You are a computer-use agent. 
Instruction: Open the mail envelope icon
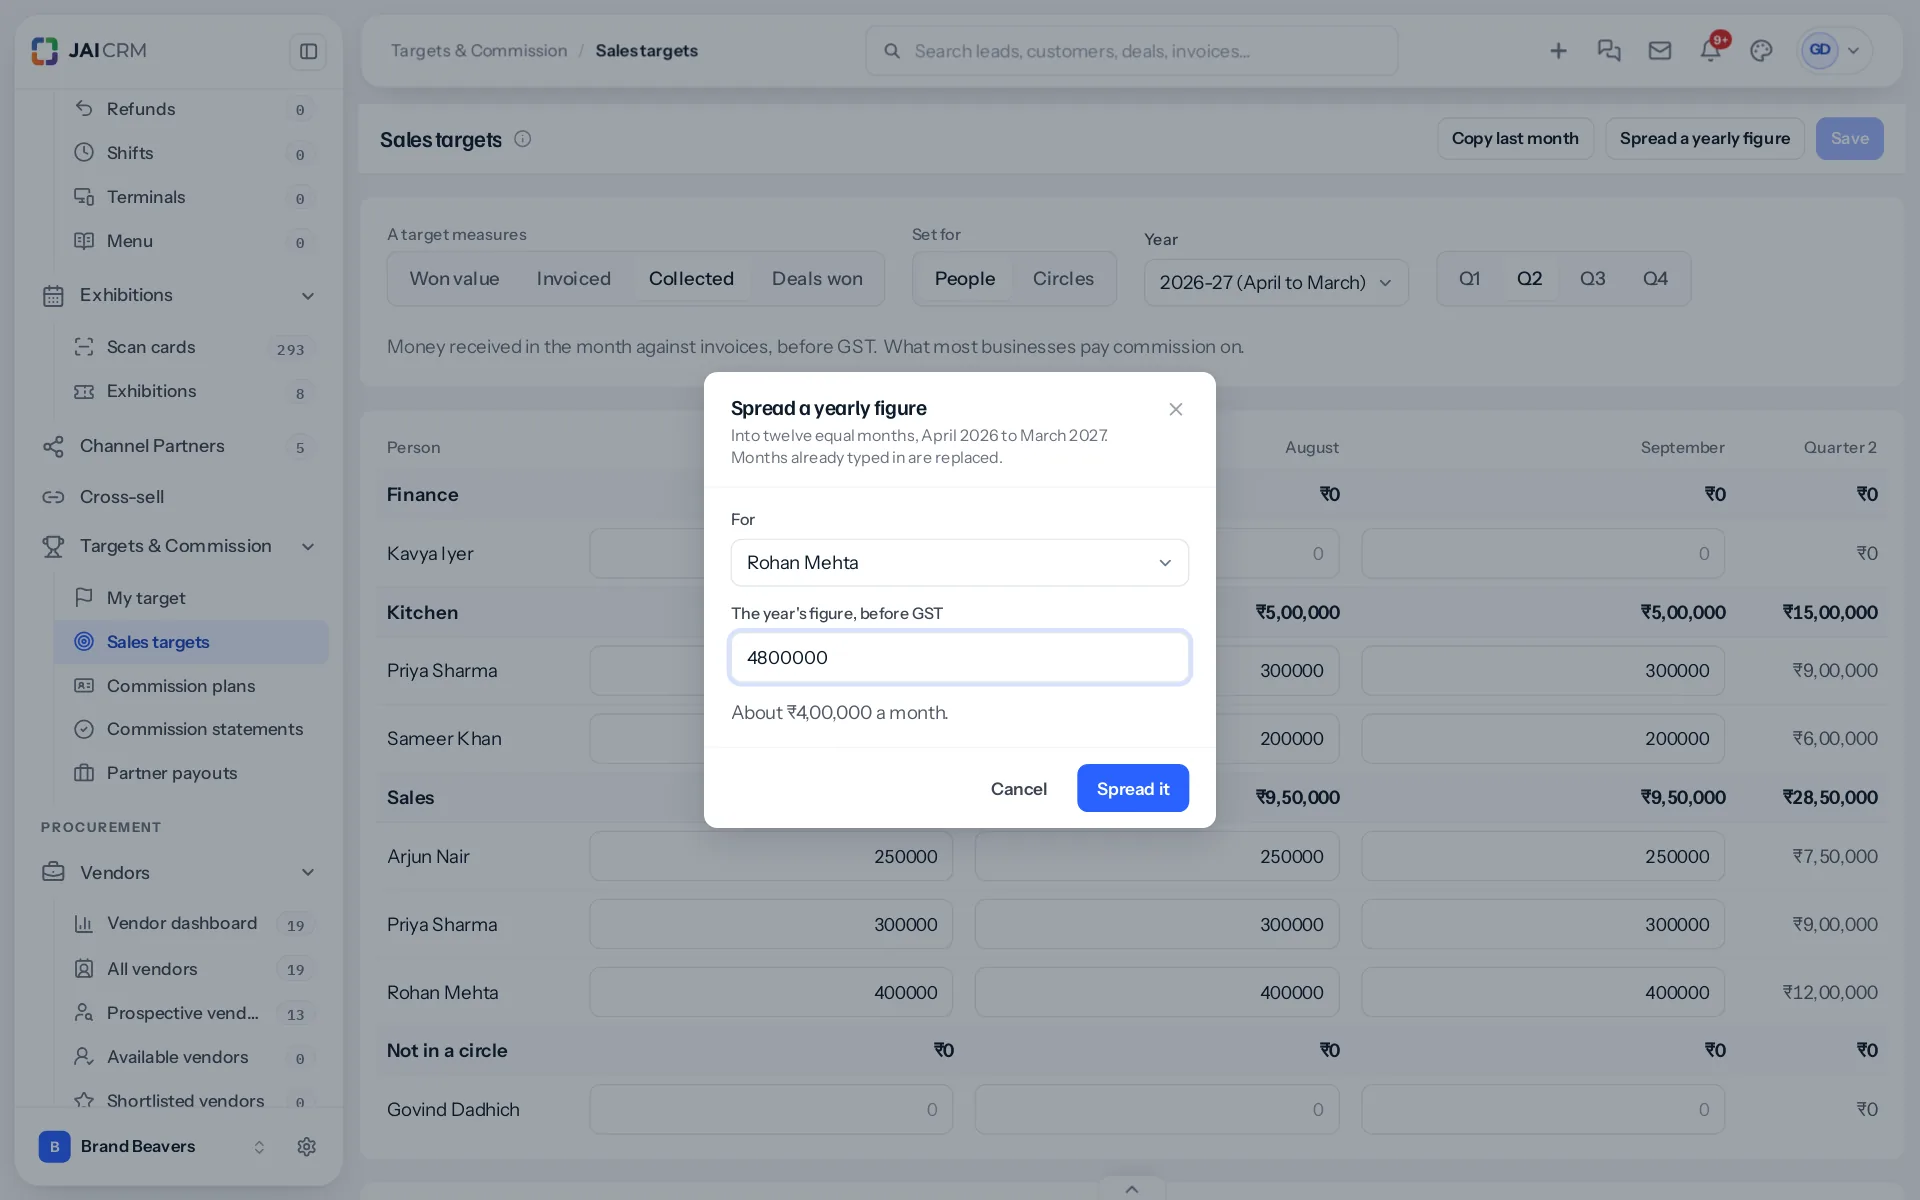(1660, 51)
